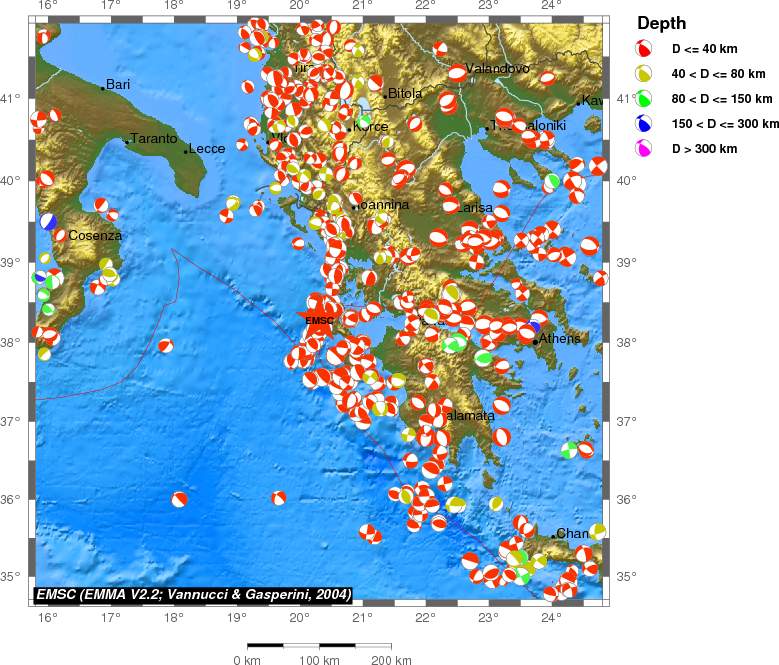The image size is (779, 665).
Task: Click the Valandovo town label
Action: [498, 69]
